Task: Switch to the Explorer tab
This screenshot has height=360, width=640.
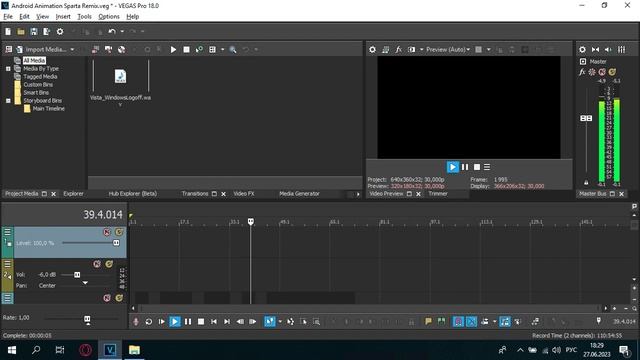Action: point(73,193)
